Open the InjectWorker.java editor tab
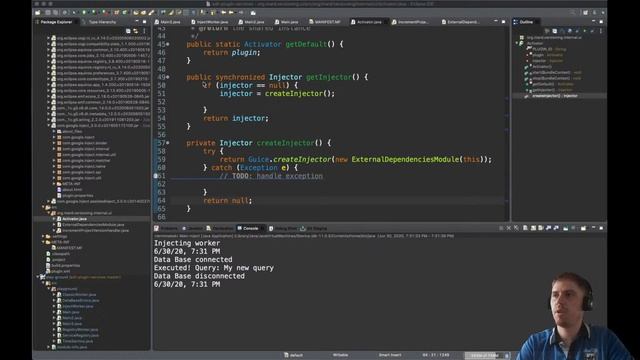This screenshot has width=640, height=360. 209,22
